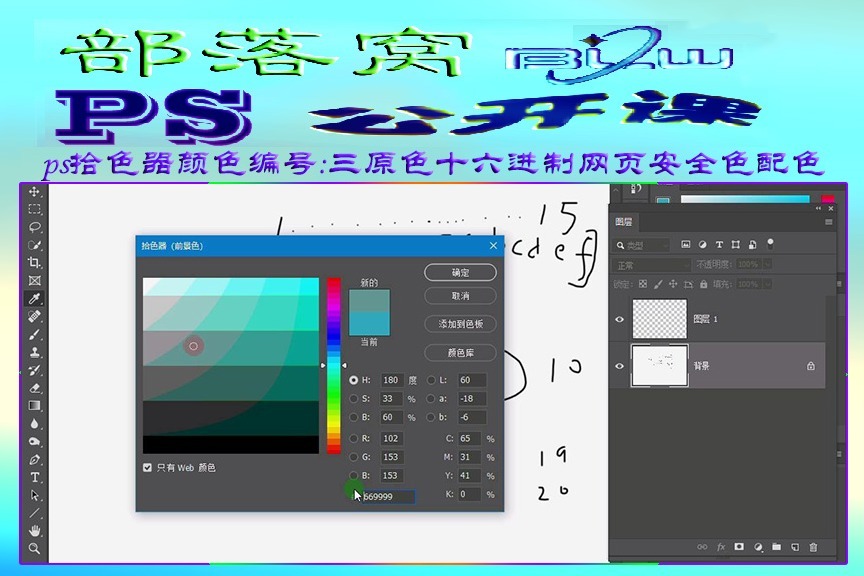Add a layer mask
Image resolution: width=864 pixels, height=576 pixels.
click(739, 547)
